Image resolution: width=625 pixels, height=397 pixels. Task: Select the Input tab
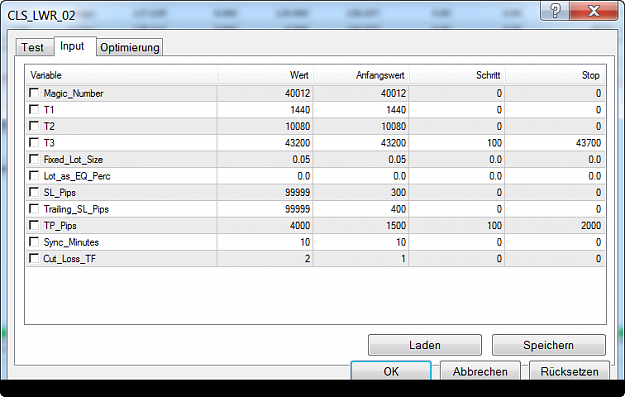click(75, 46)
